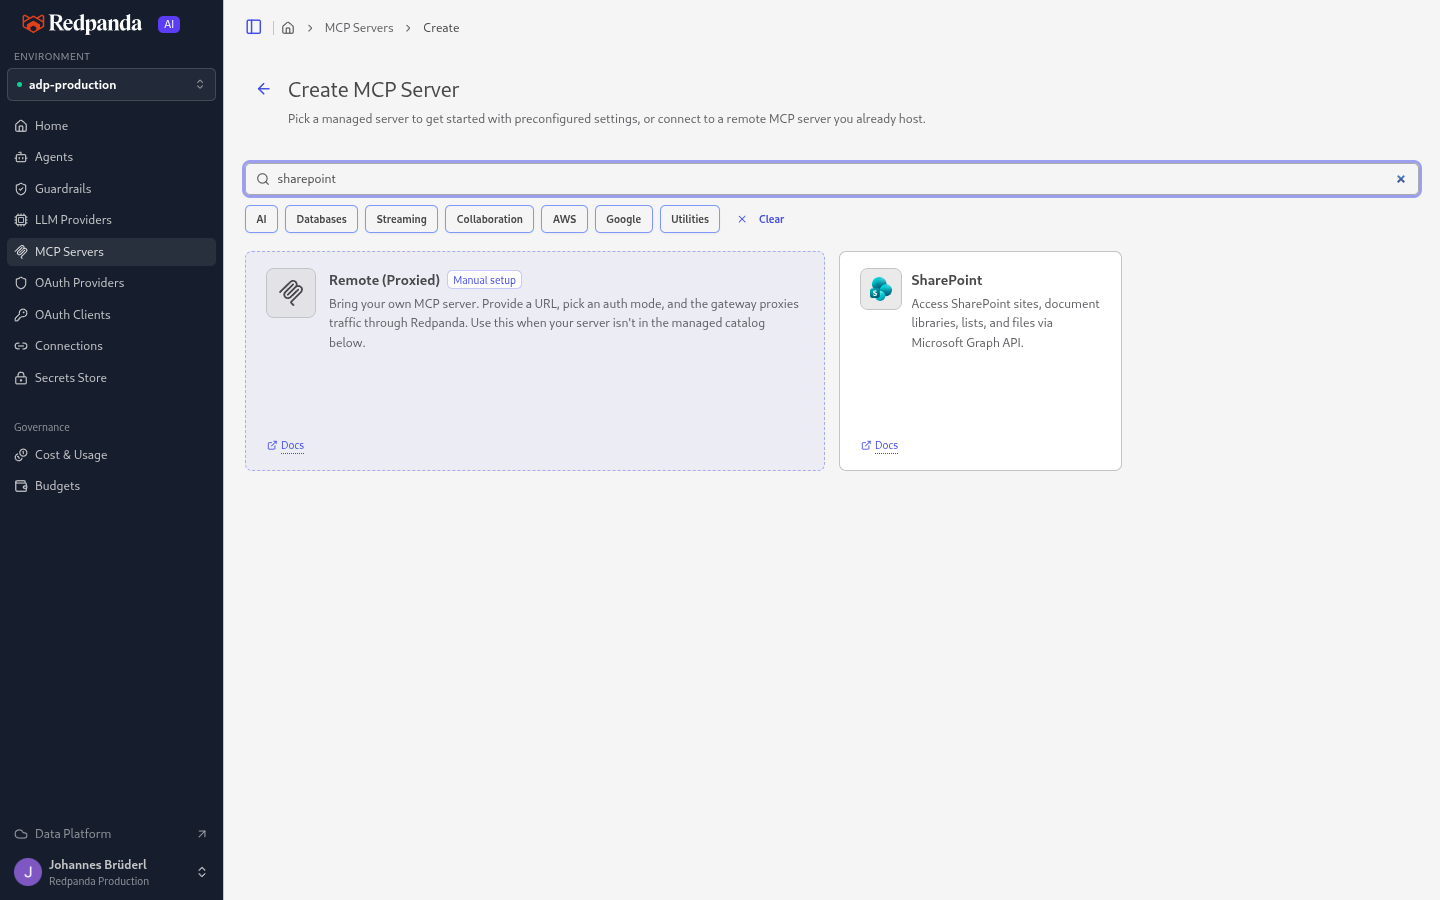Toggle the AI filter chip

[x=262, y=219]
